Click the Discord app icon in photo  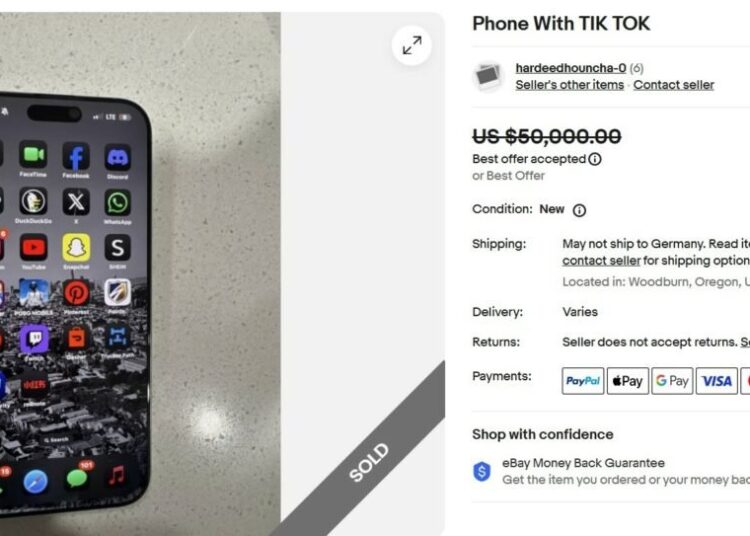[x=118, y=157]
